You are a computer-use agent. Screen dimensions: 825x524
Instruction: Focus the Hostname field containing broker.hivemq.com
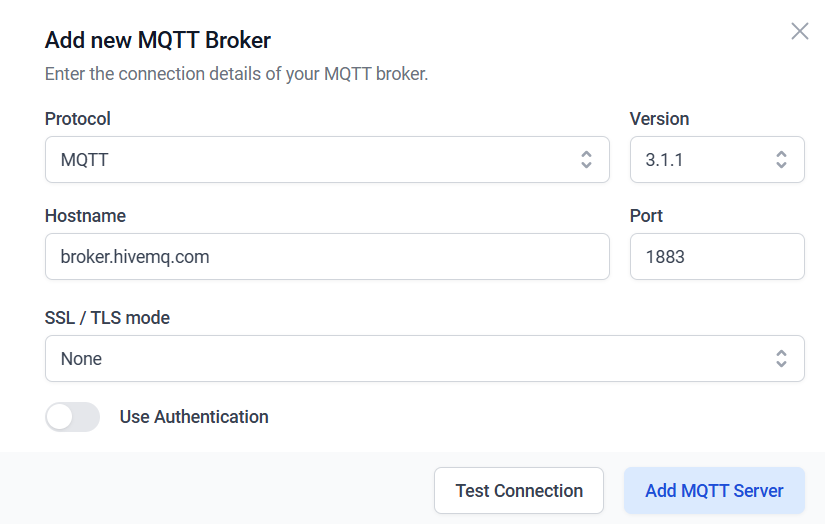[326, 257]
